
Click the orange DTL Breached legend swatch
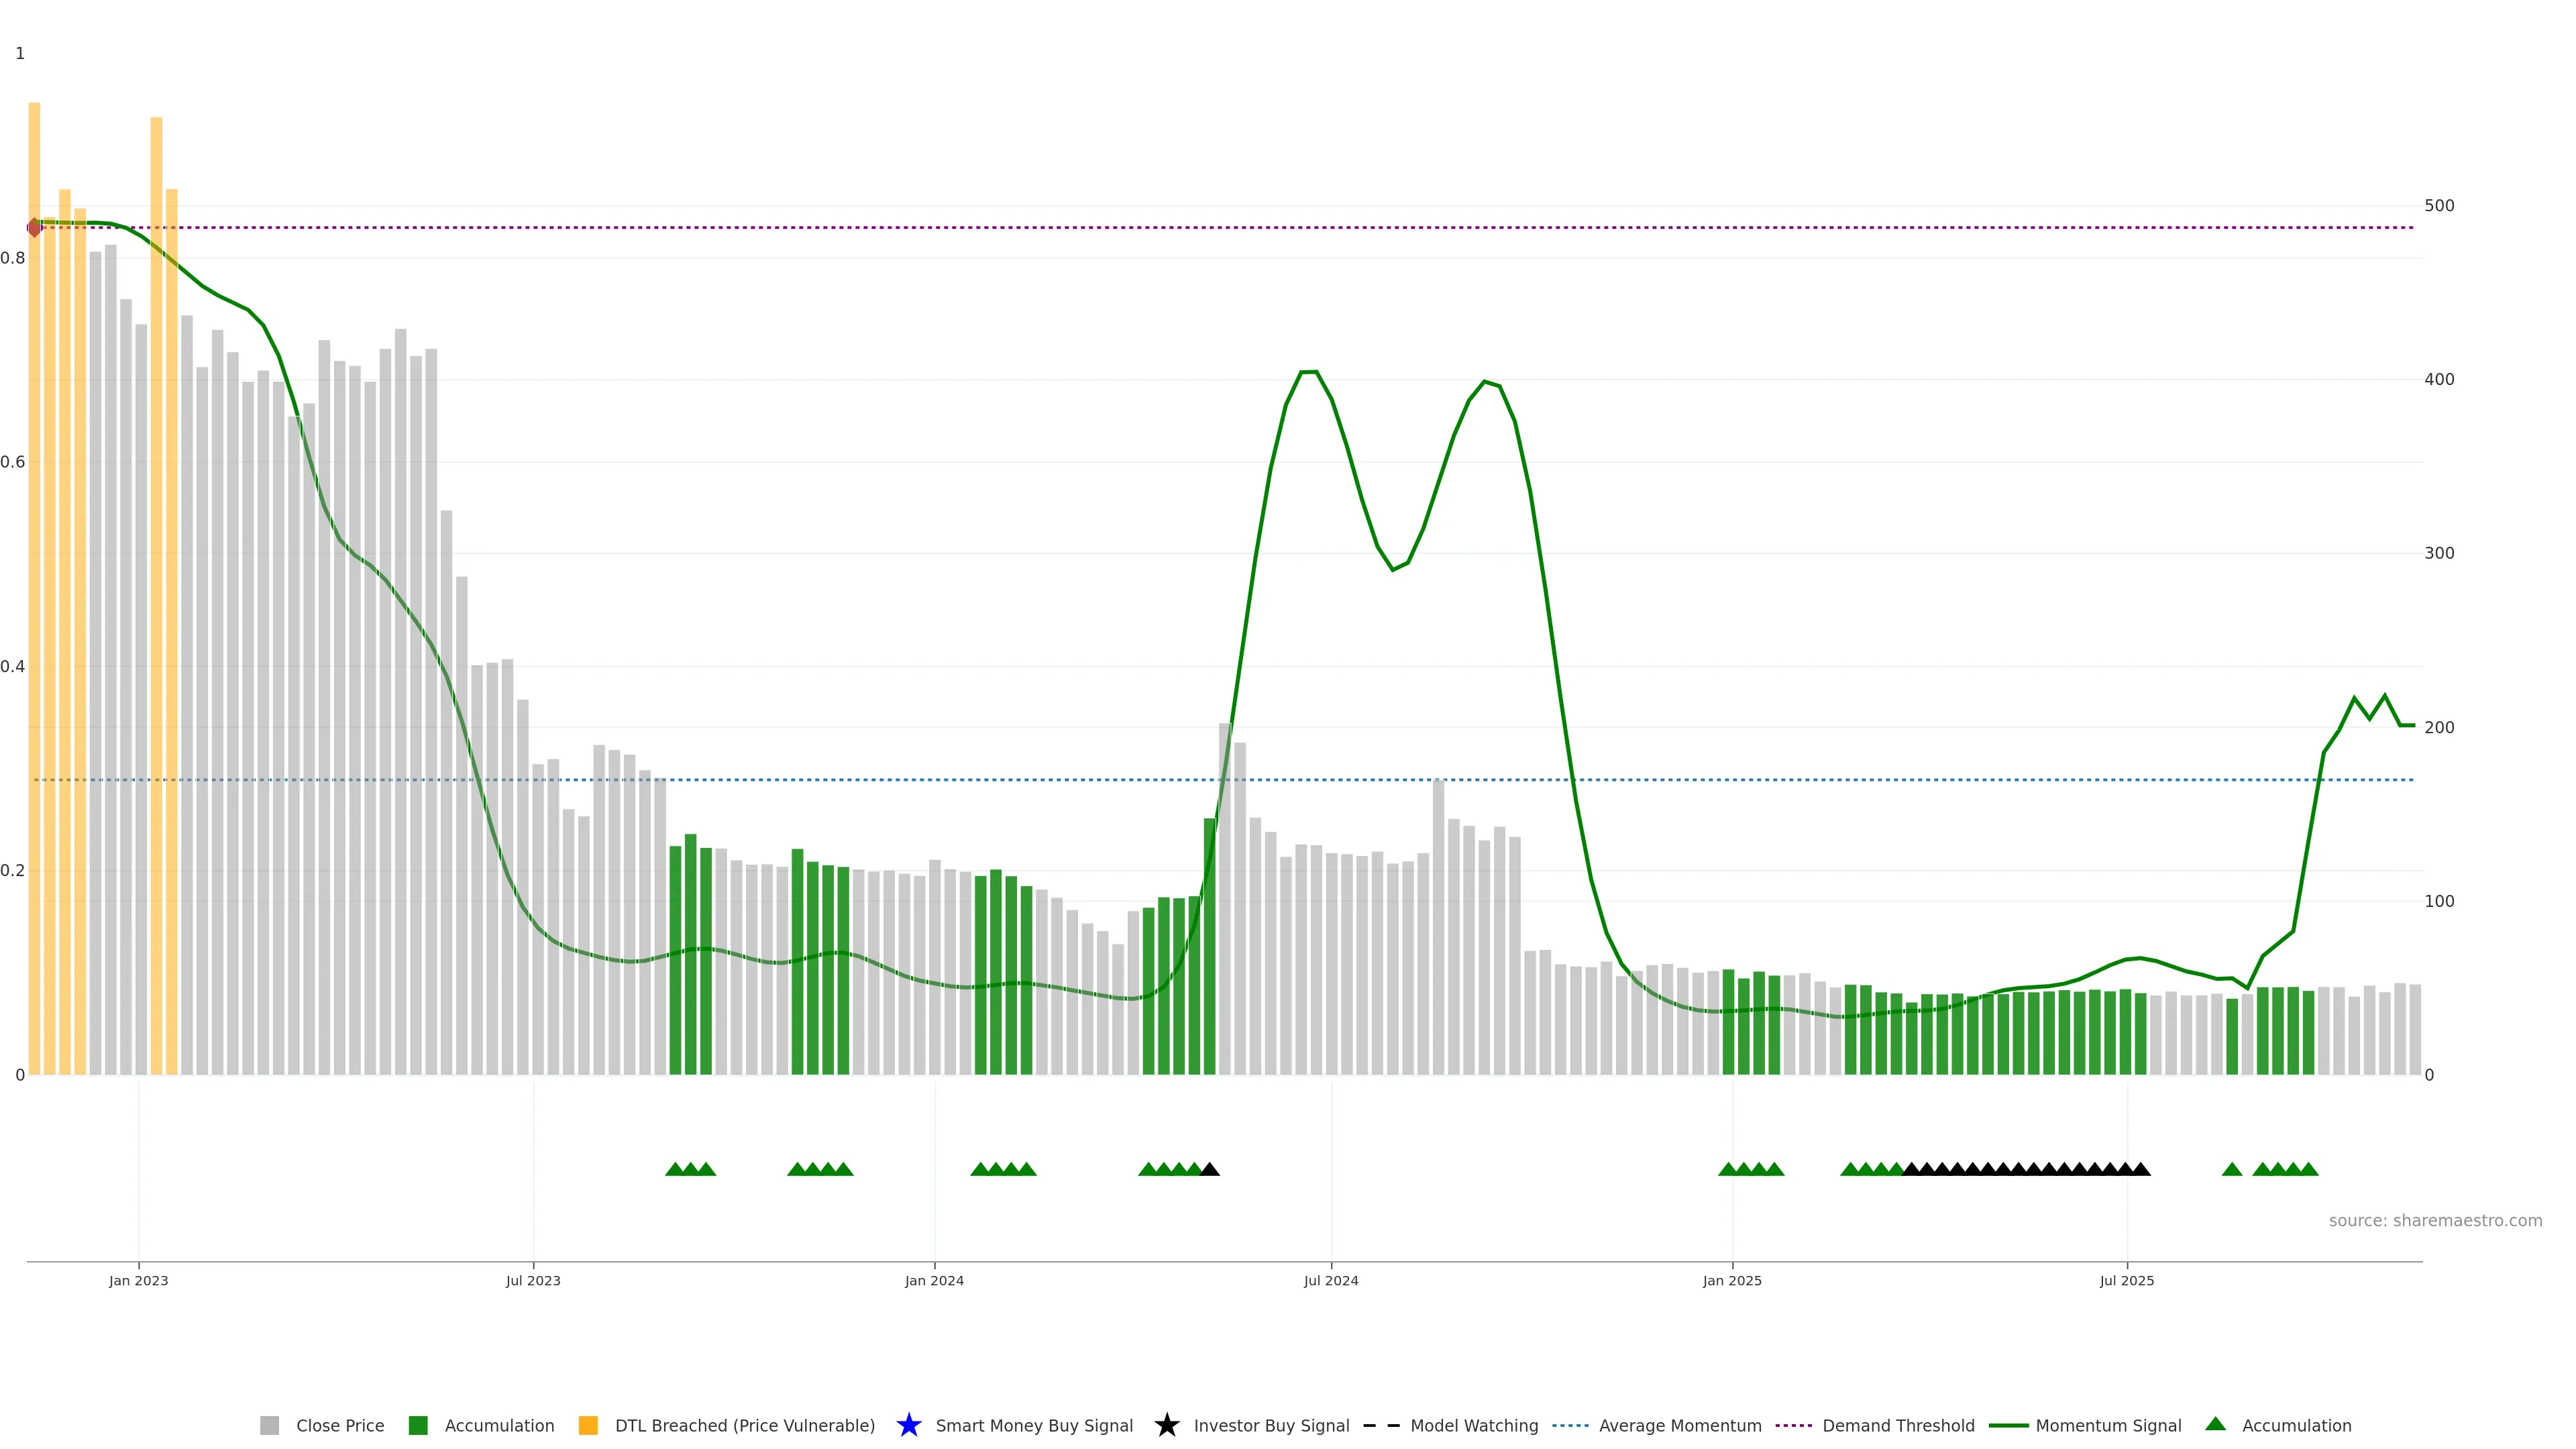pos(588,1425)
